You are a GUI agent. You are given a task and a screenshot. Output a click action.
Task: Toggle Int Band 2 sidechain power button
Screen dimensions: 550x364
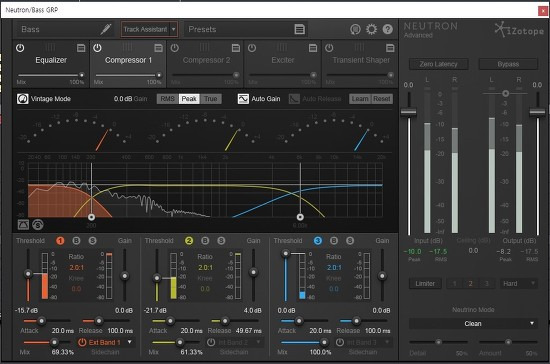click(211, 342)
